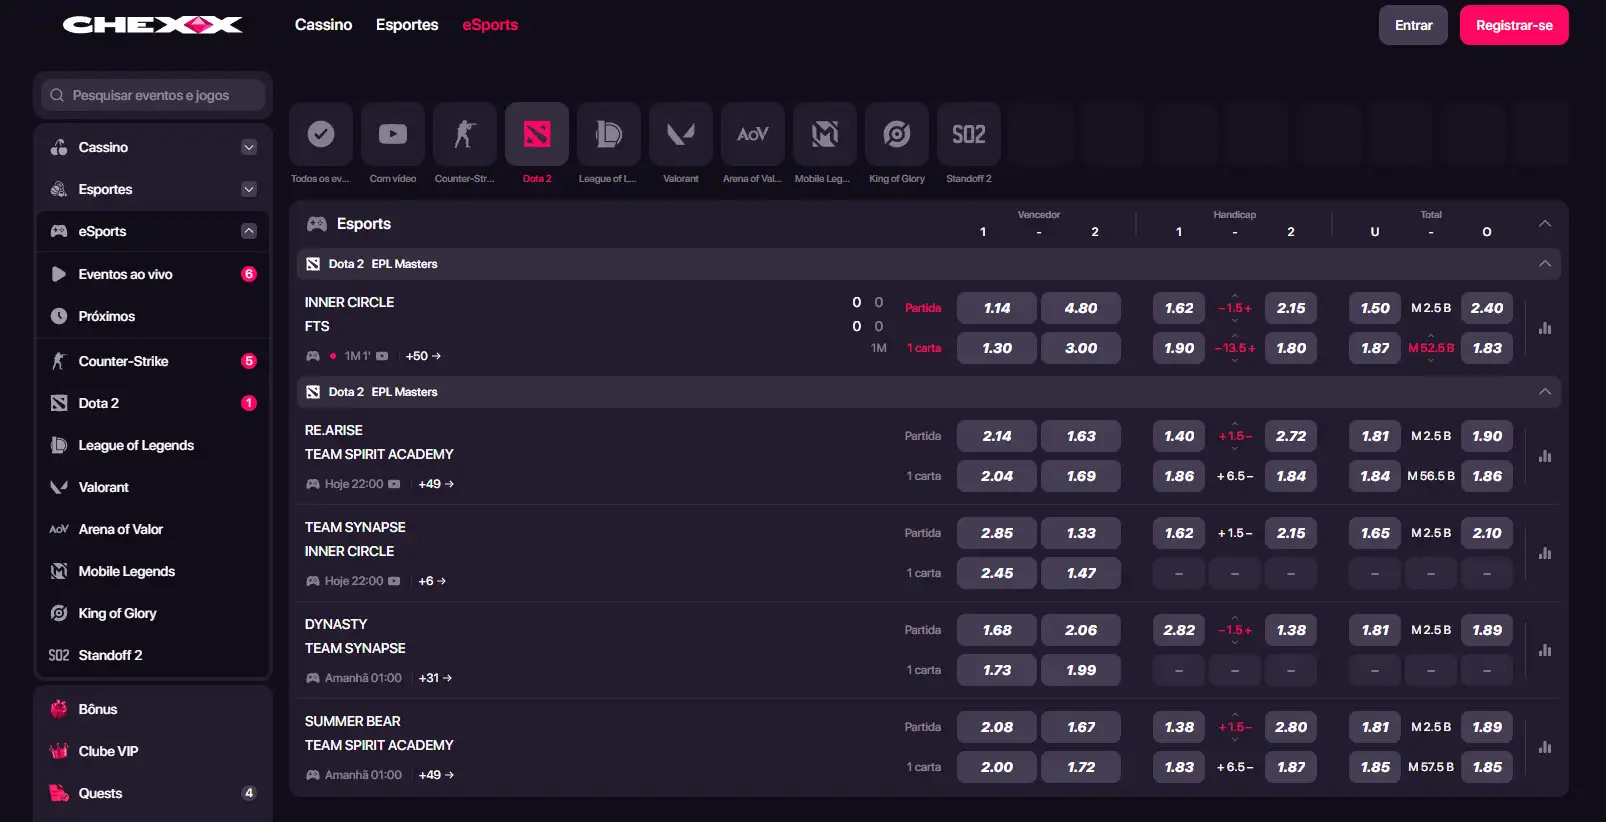The width and height of the screenshot is (1606, 822).
Task: Select the 'Com vídeo' filter icon
Action: click(393, 134)
